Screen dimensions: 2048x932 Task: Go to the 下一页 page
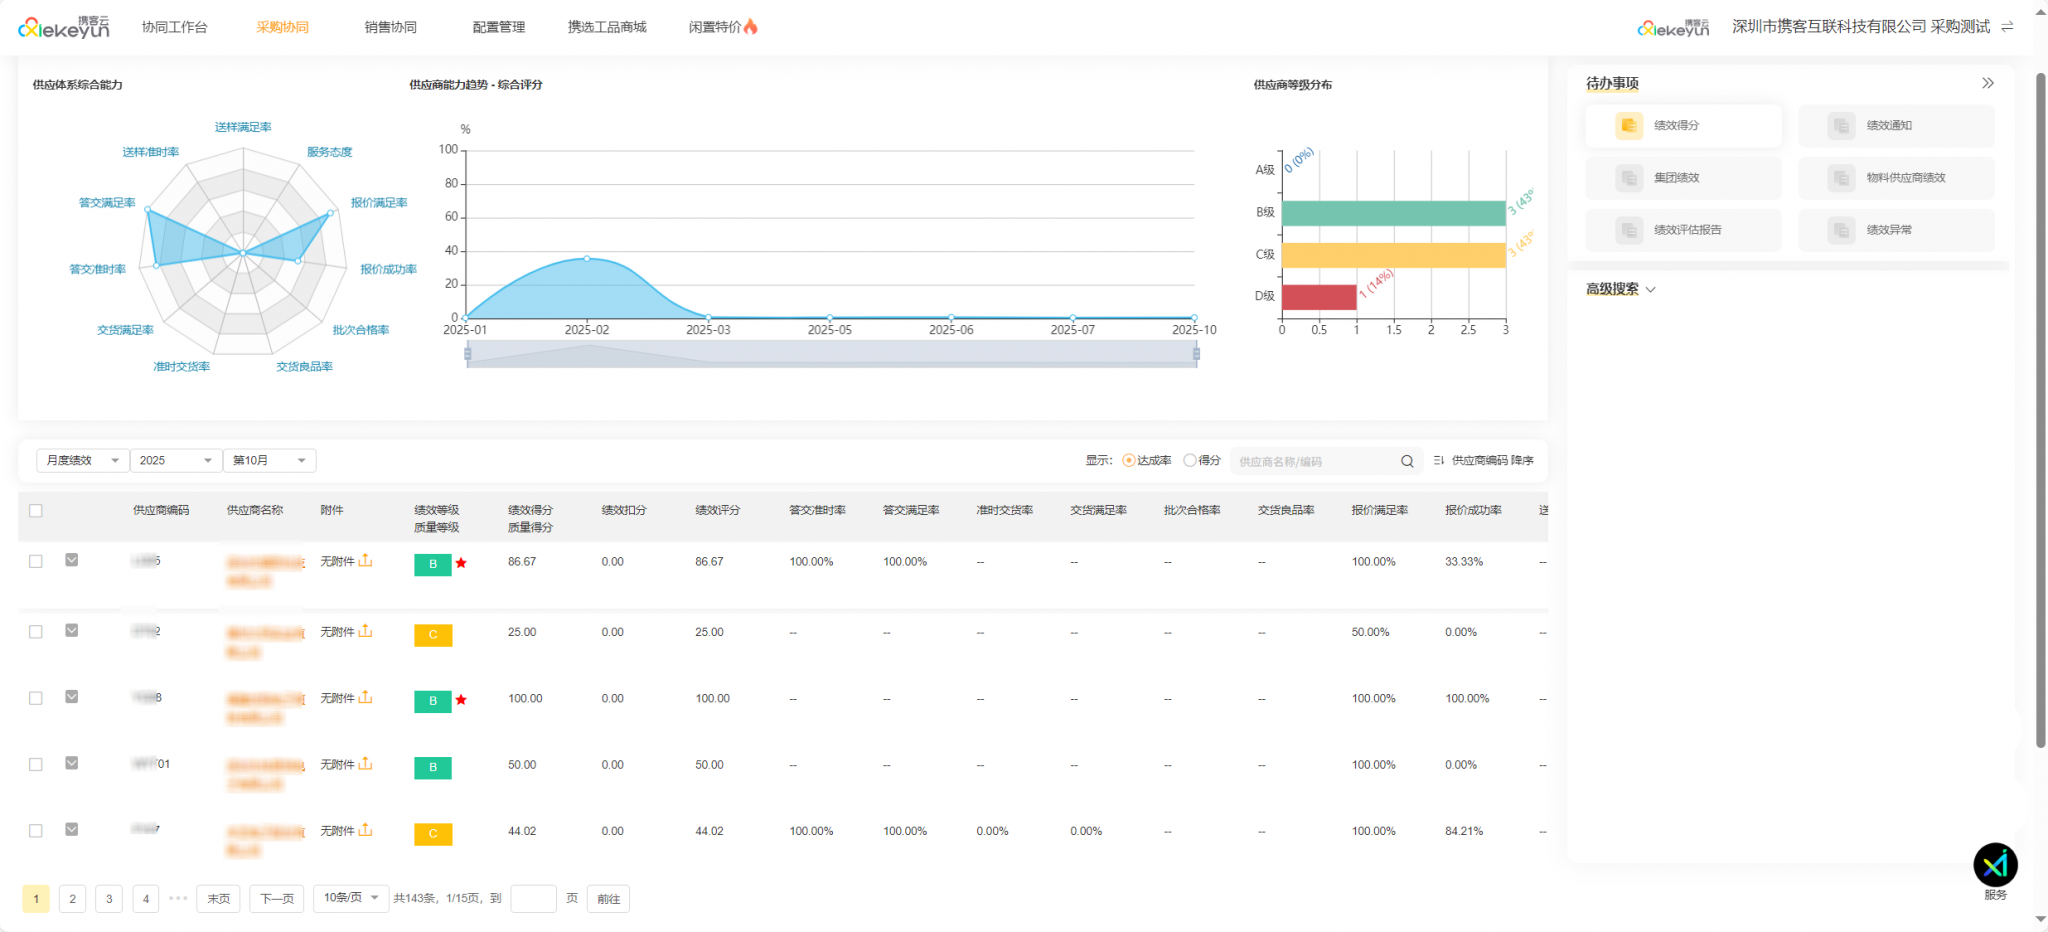[276, 899]
